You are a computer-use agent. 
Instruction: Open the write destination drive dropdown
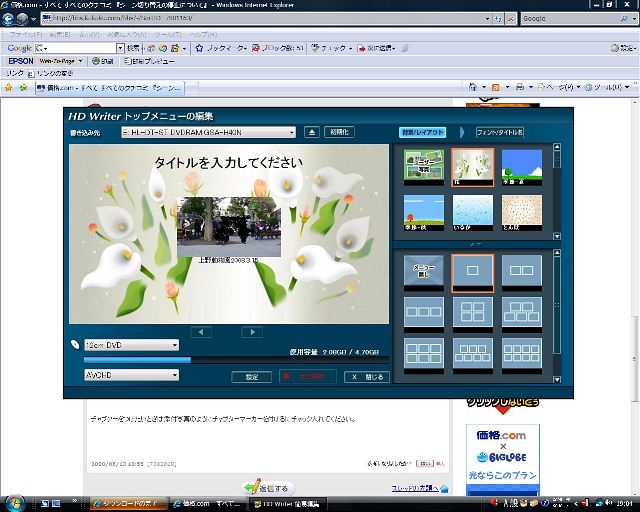208,132
